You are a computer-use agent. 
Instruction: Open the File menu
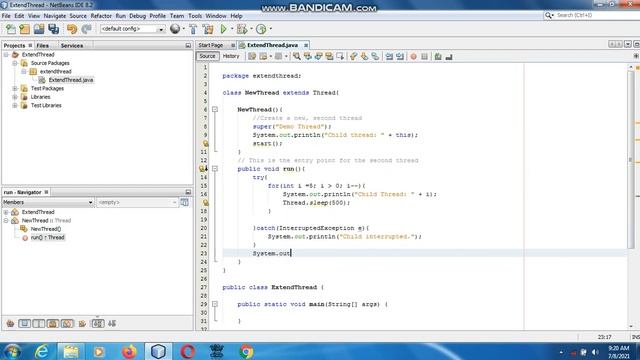6,16
